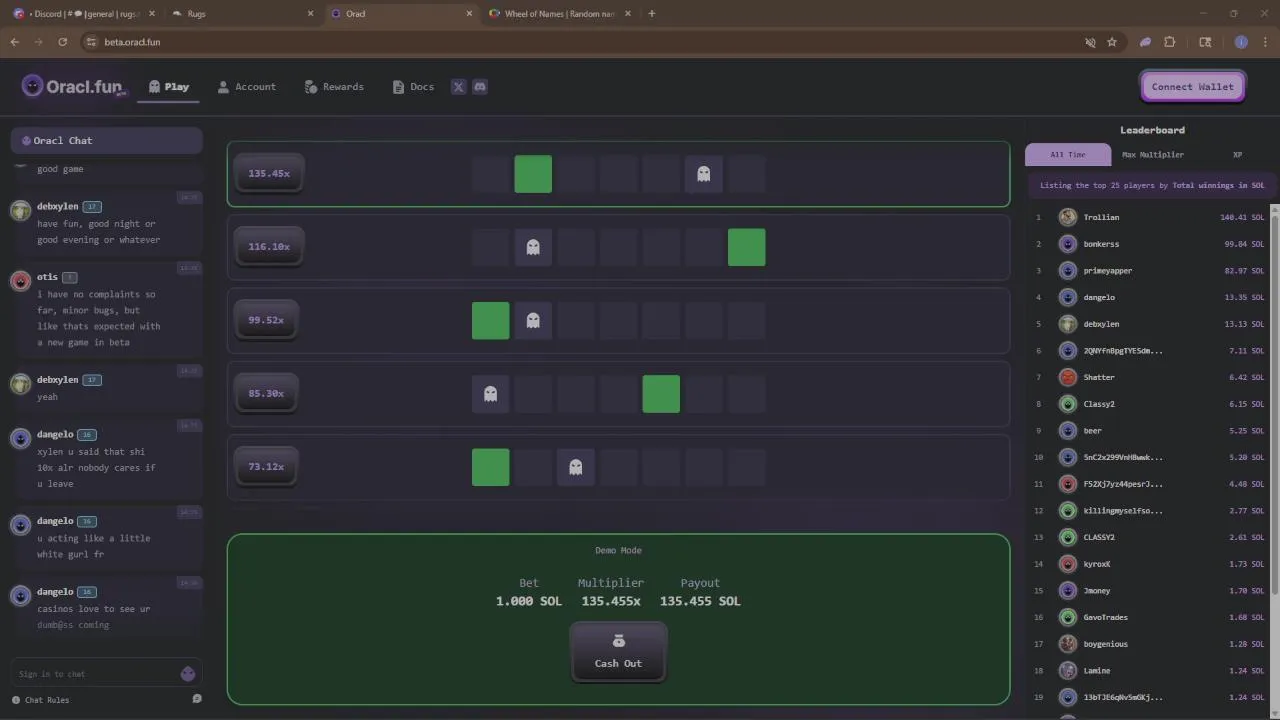The height and width of the screenshot is (720, 1280).
Task: Close the Wheel of Names browser tab
Action: click(628, 14)
